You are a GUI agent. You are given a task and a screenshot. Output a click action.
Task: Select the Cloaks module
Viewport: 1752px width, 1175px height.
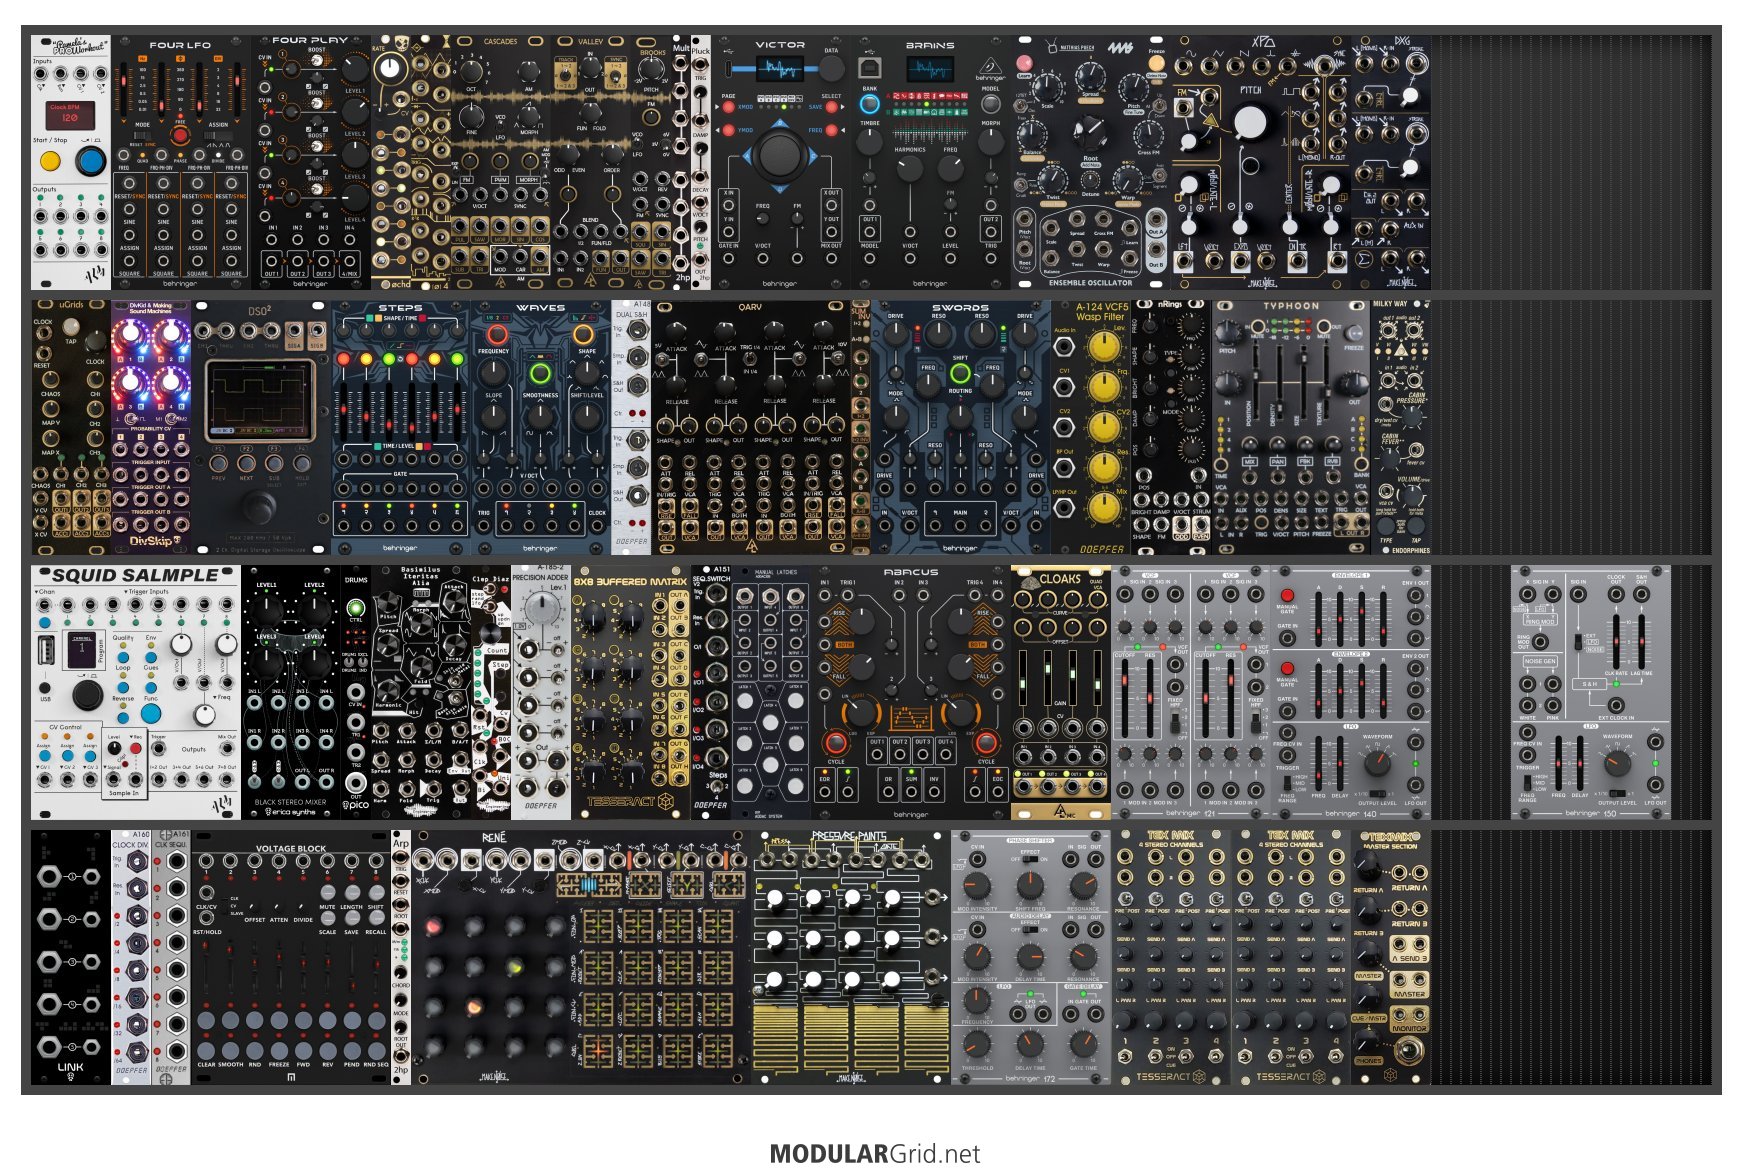click(1061, 692)
